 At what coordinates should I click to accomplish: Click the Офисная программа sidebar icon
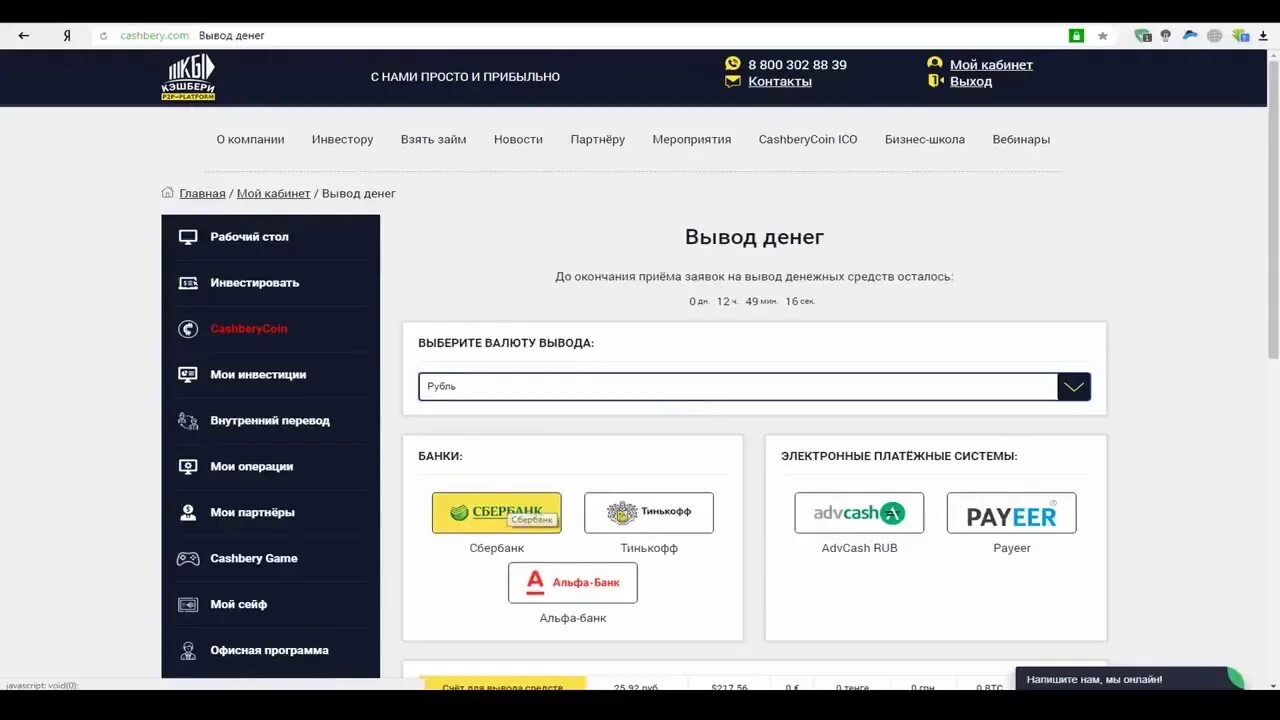coord(188,651)
